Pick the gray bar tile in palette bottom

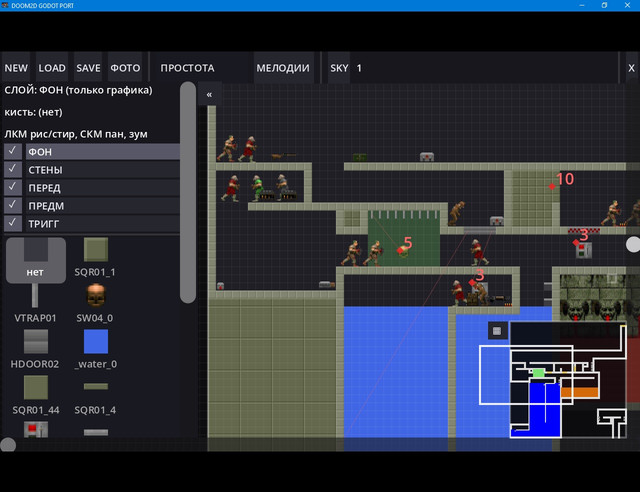(x=96, y=432)
